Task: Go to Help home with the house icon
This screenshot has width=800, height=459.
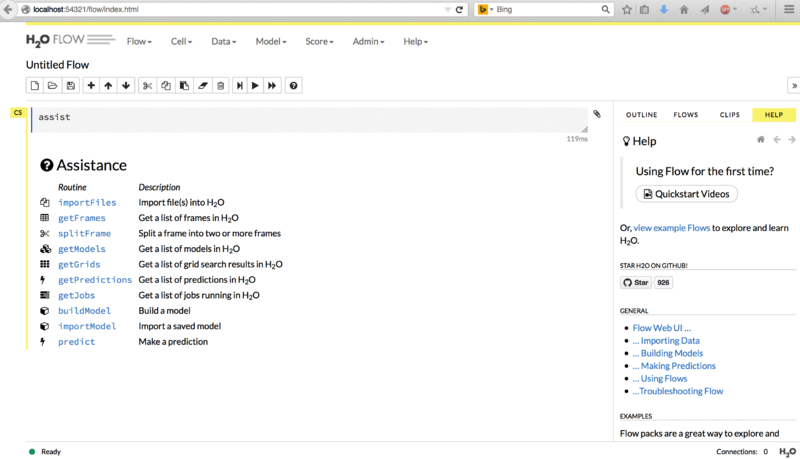Action: click(761, 139)
